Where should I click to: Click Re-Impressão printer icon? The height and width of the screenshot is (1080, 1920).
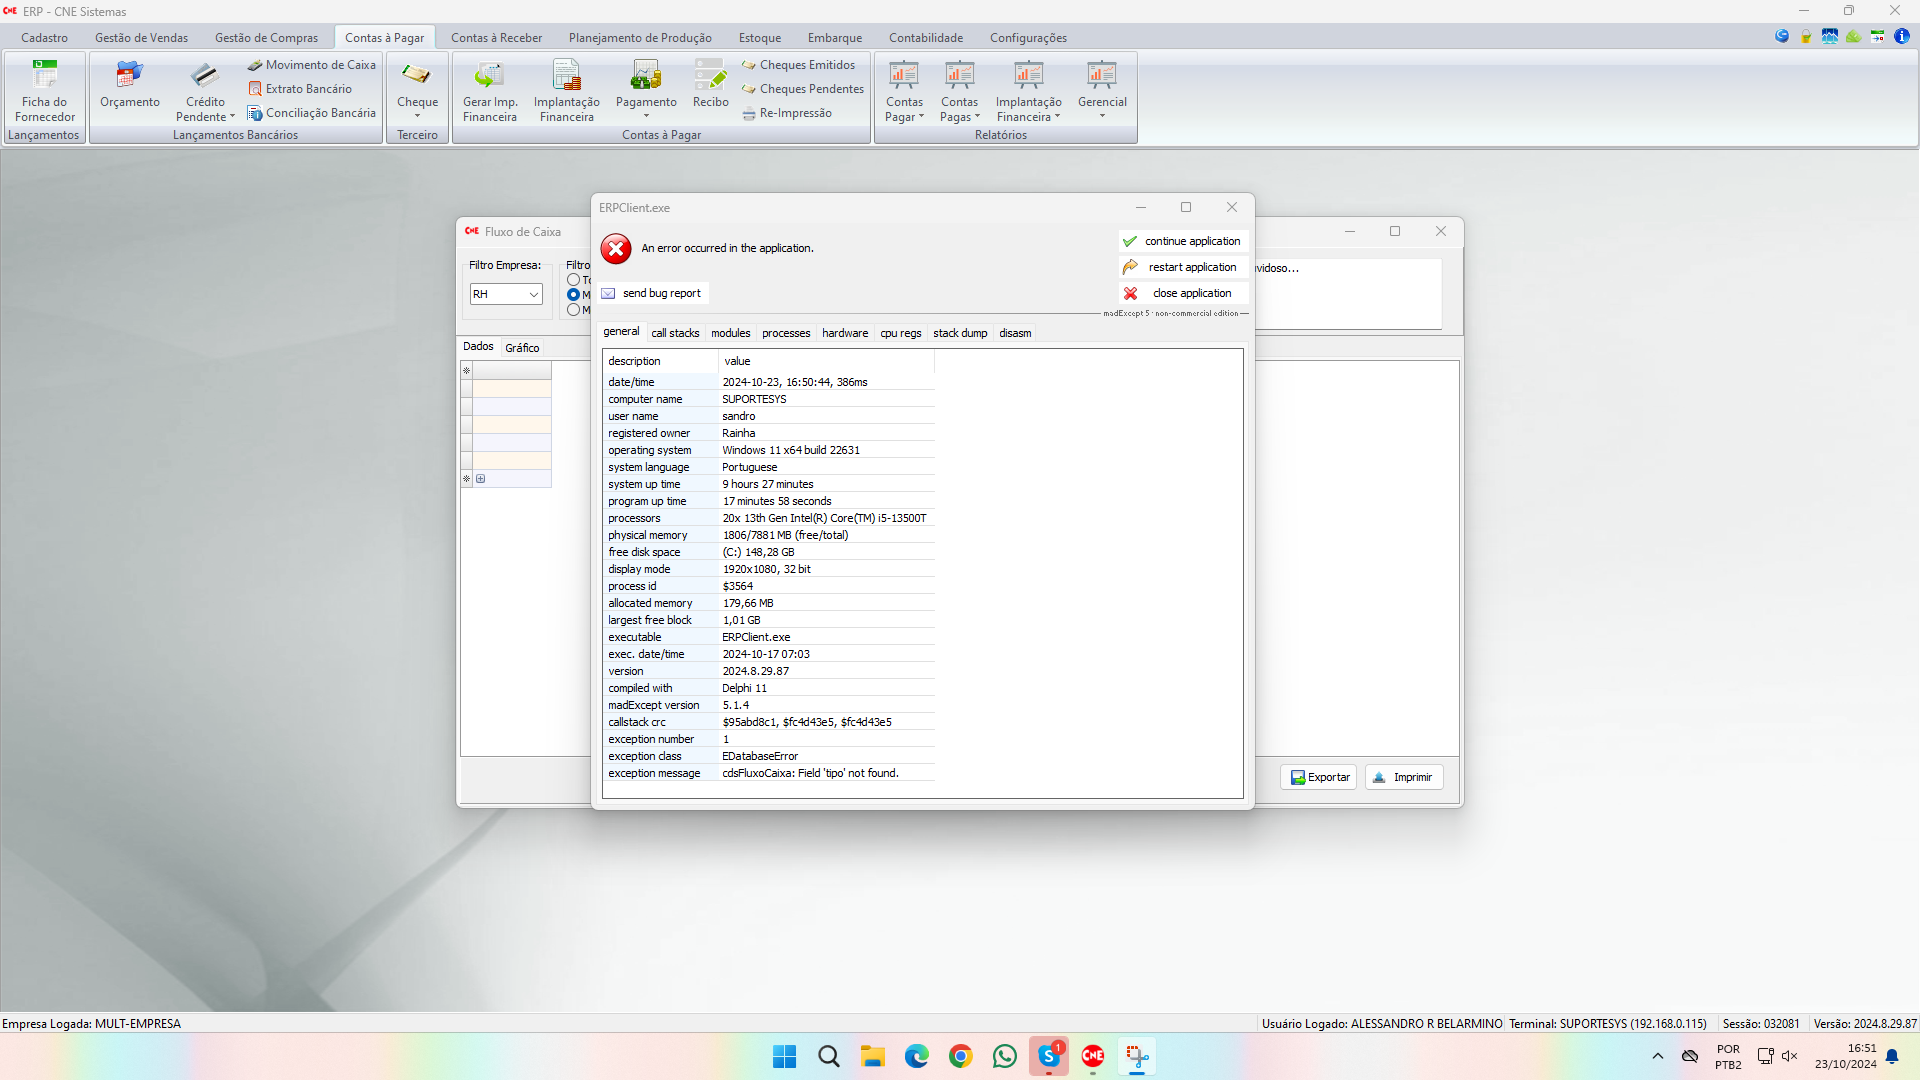tap(749, 113)
